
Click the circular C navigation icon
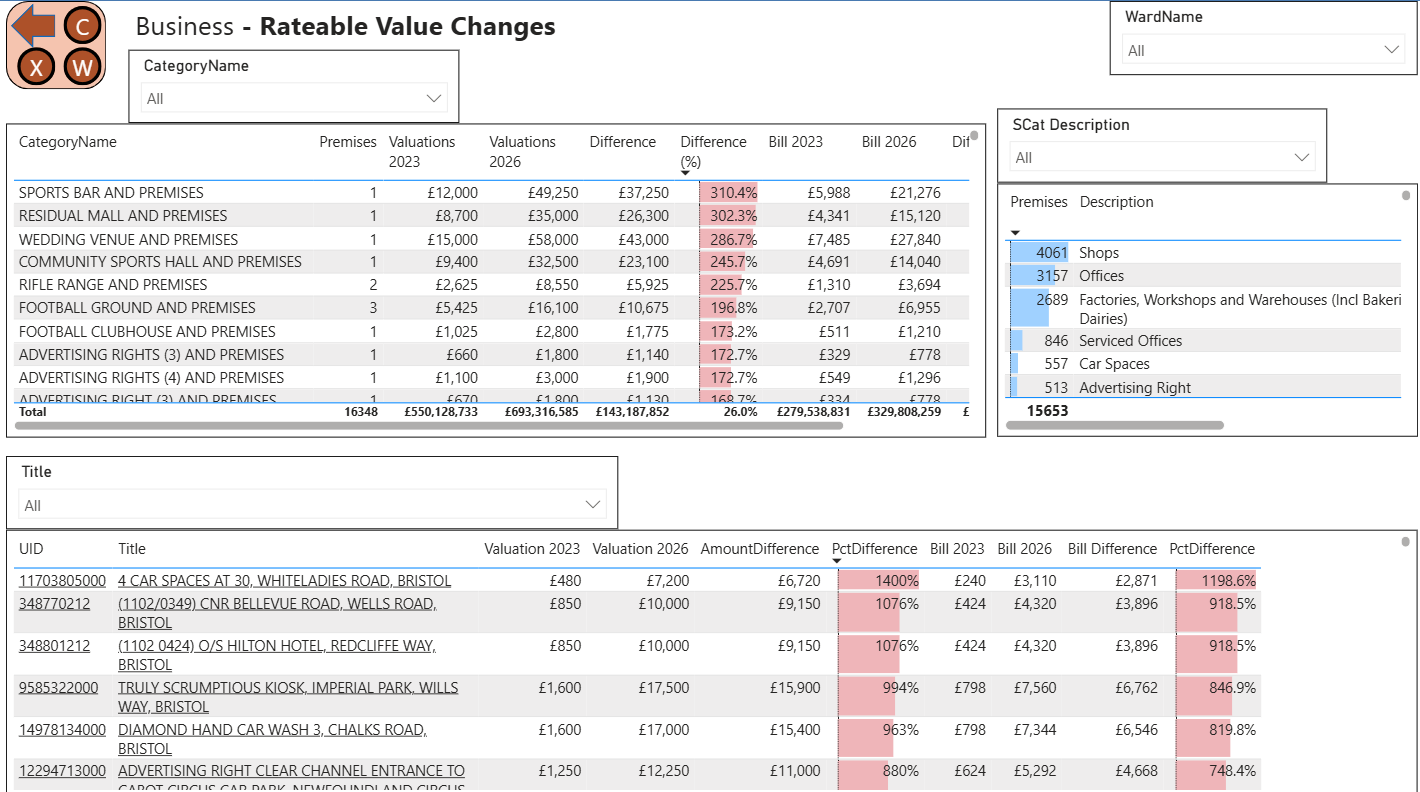click(x=83, y=27)
